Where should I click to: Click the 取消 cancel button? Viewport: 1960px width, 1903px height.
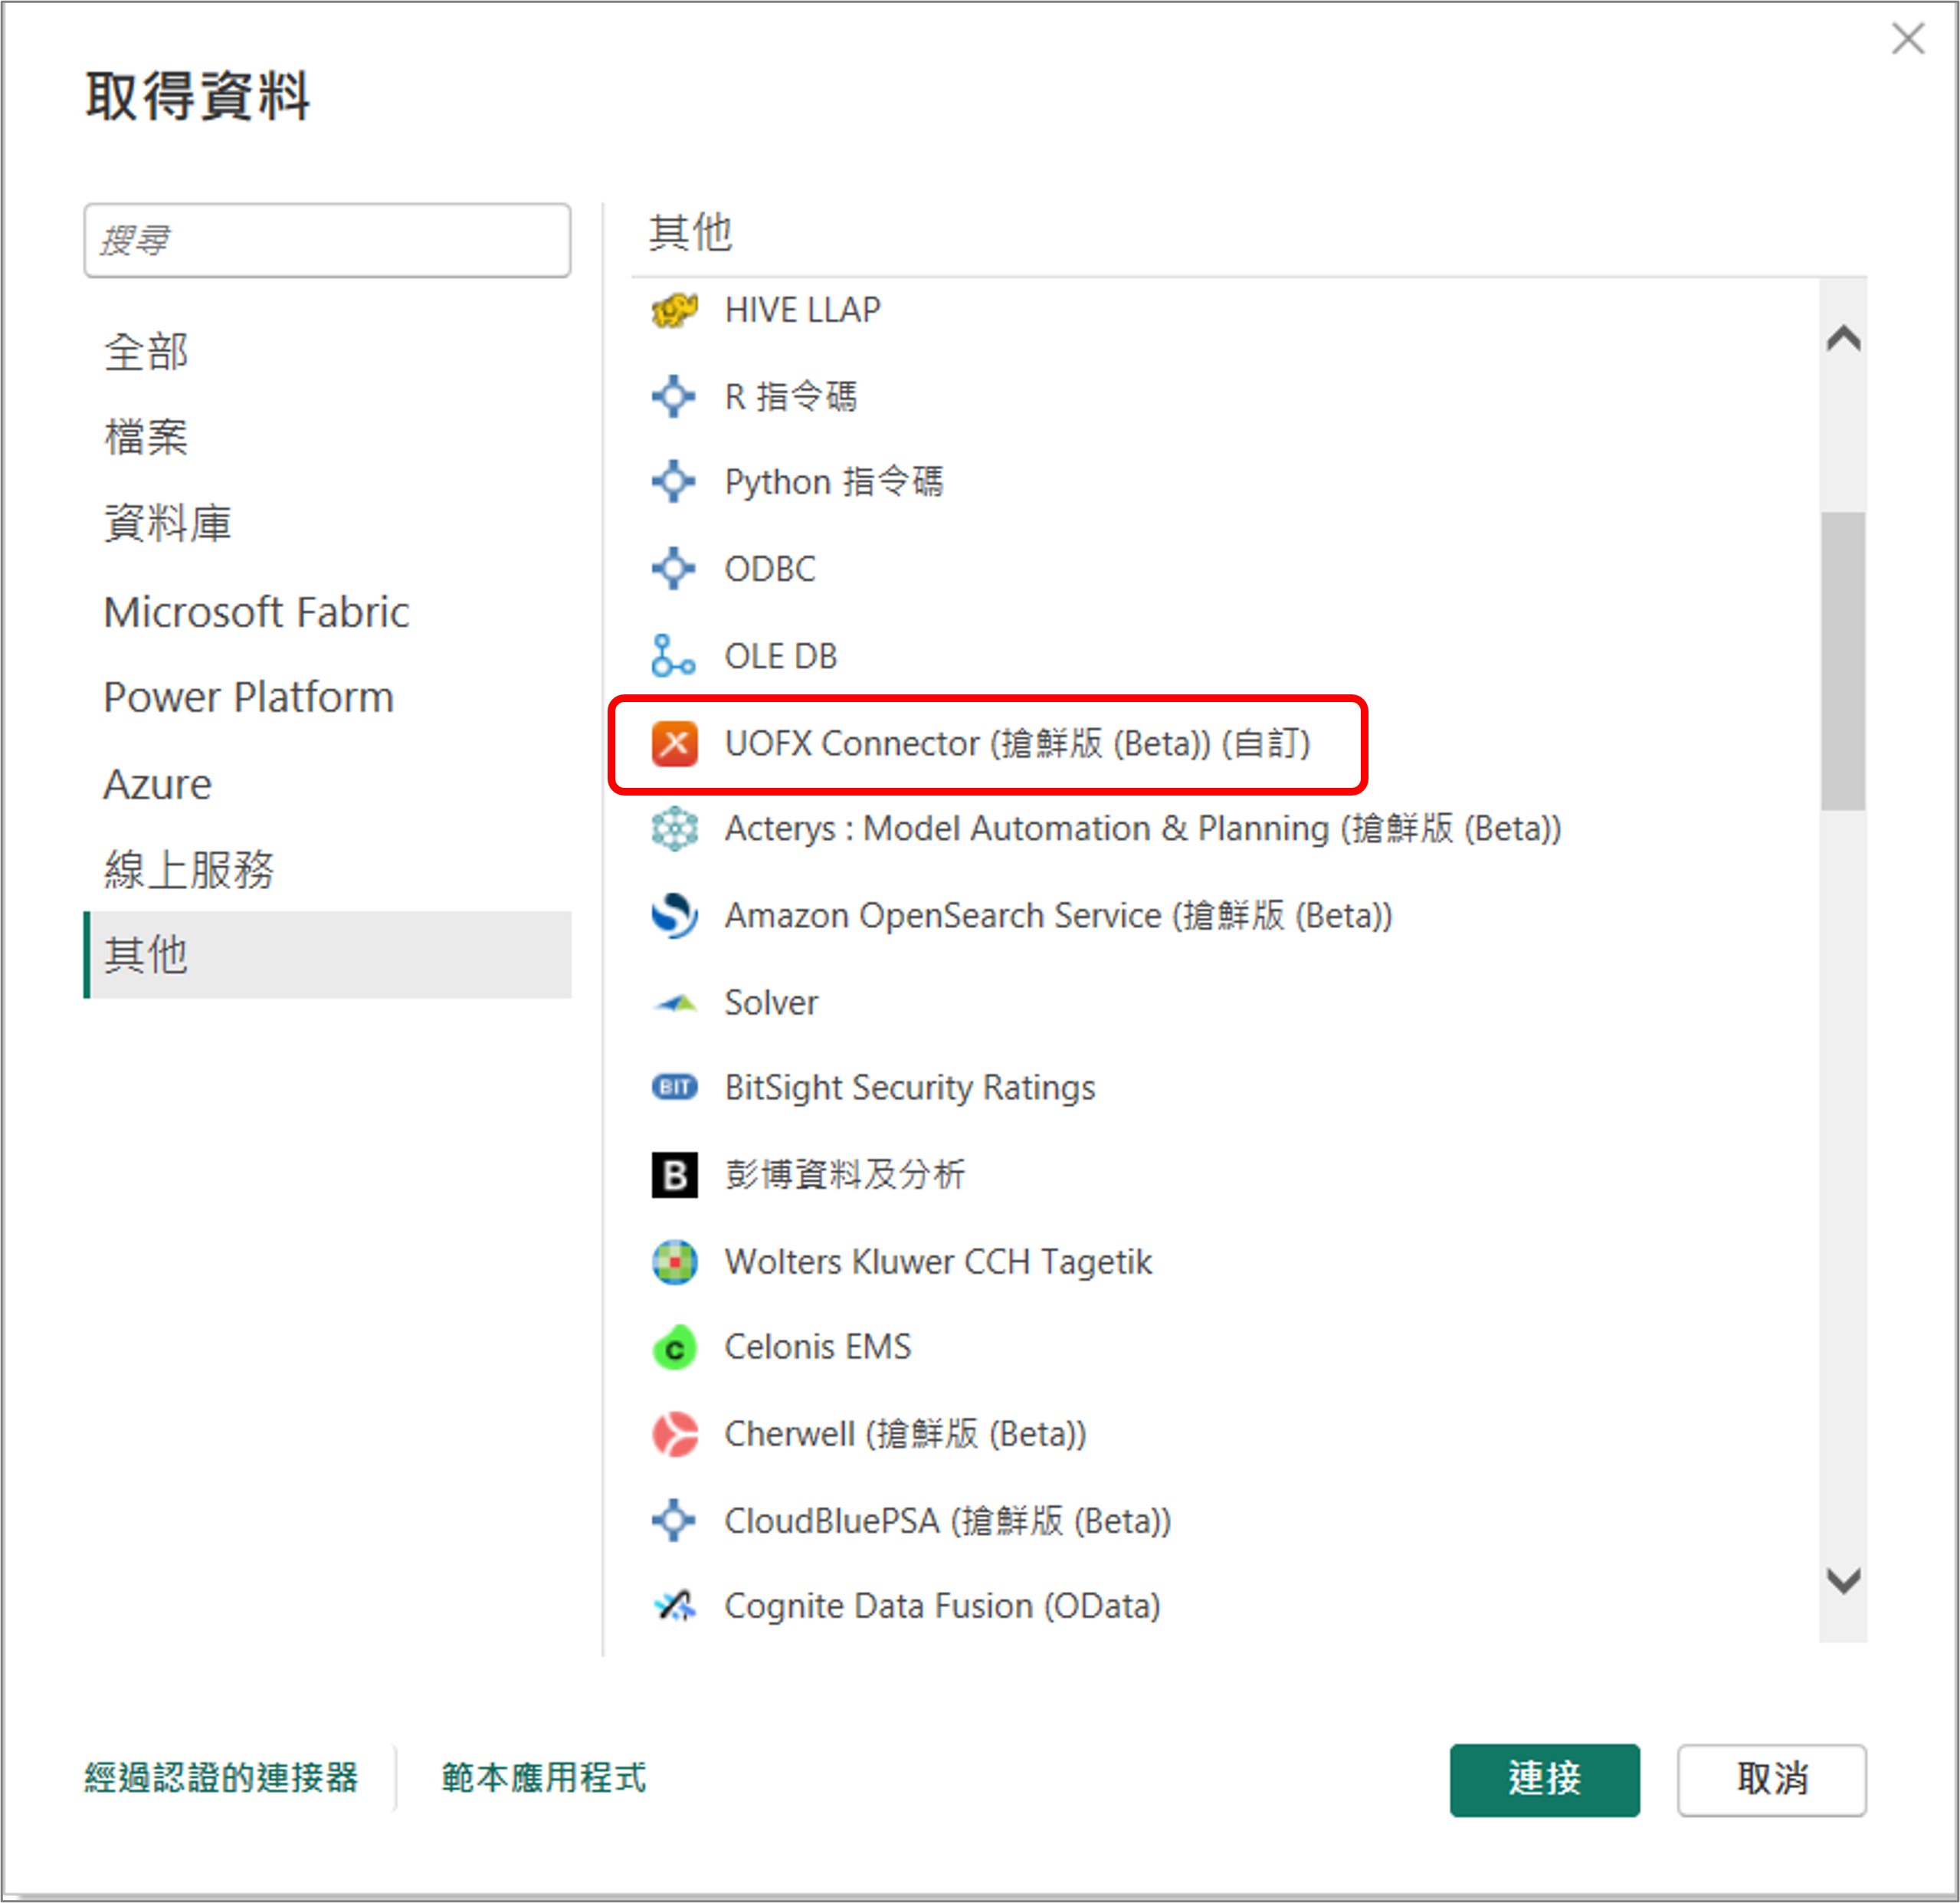coord(1772,1780)
